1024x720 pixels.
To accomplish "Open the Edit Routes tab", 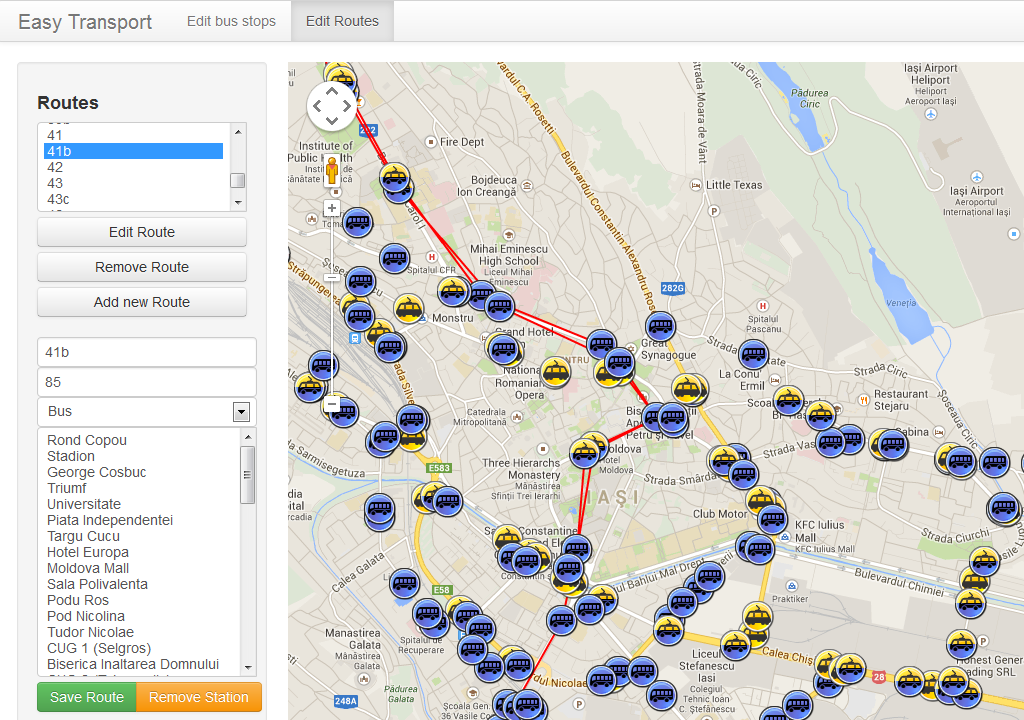I will 342,21.
